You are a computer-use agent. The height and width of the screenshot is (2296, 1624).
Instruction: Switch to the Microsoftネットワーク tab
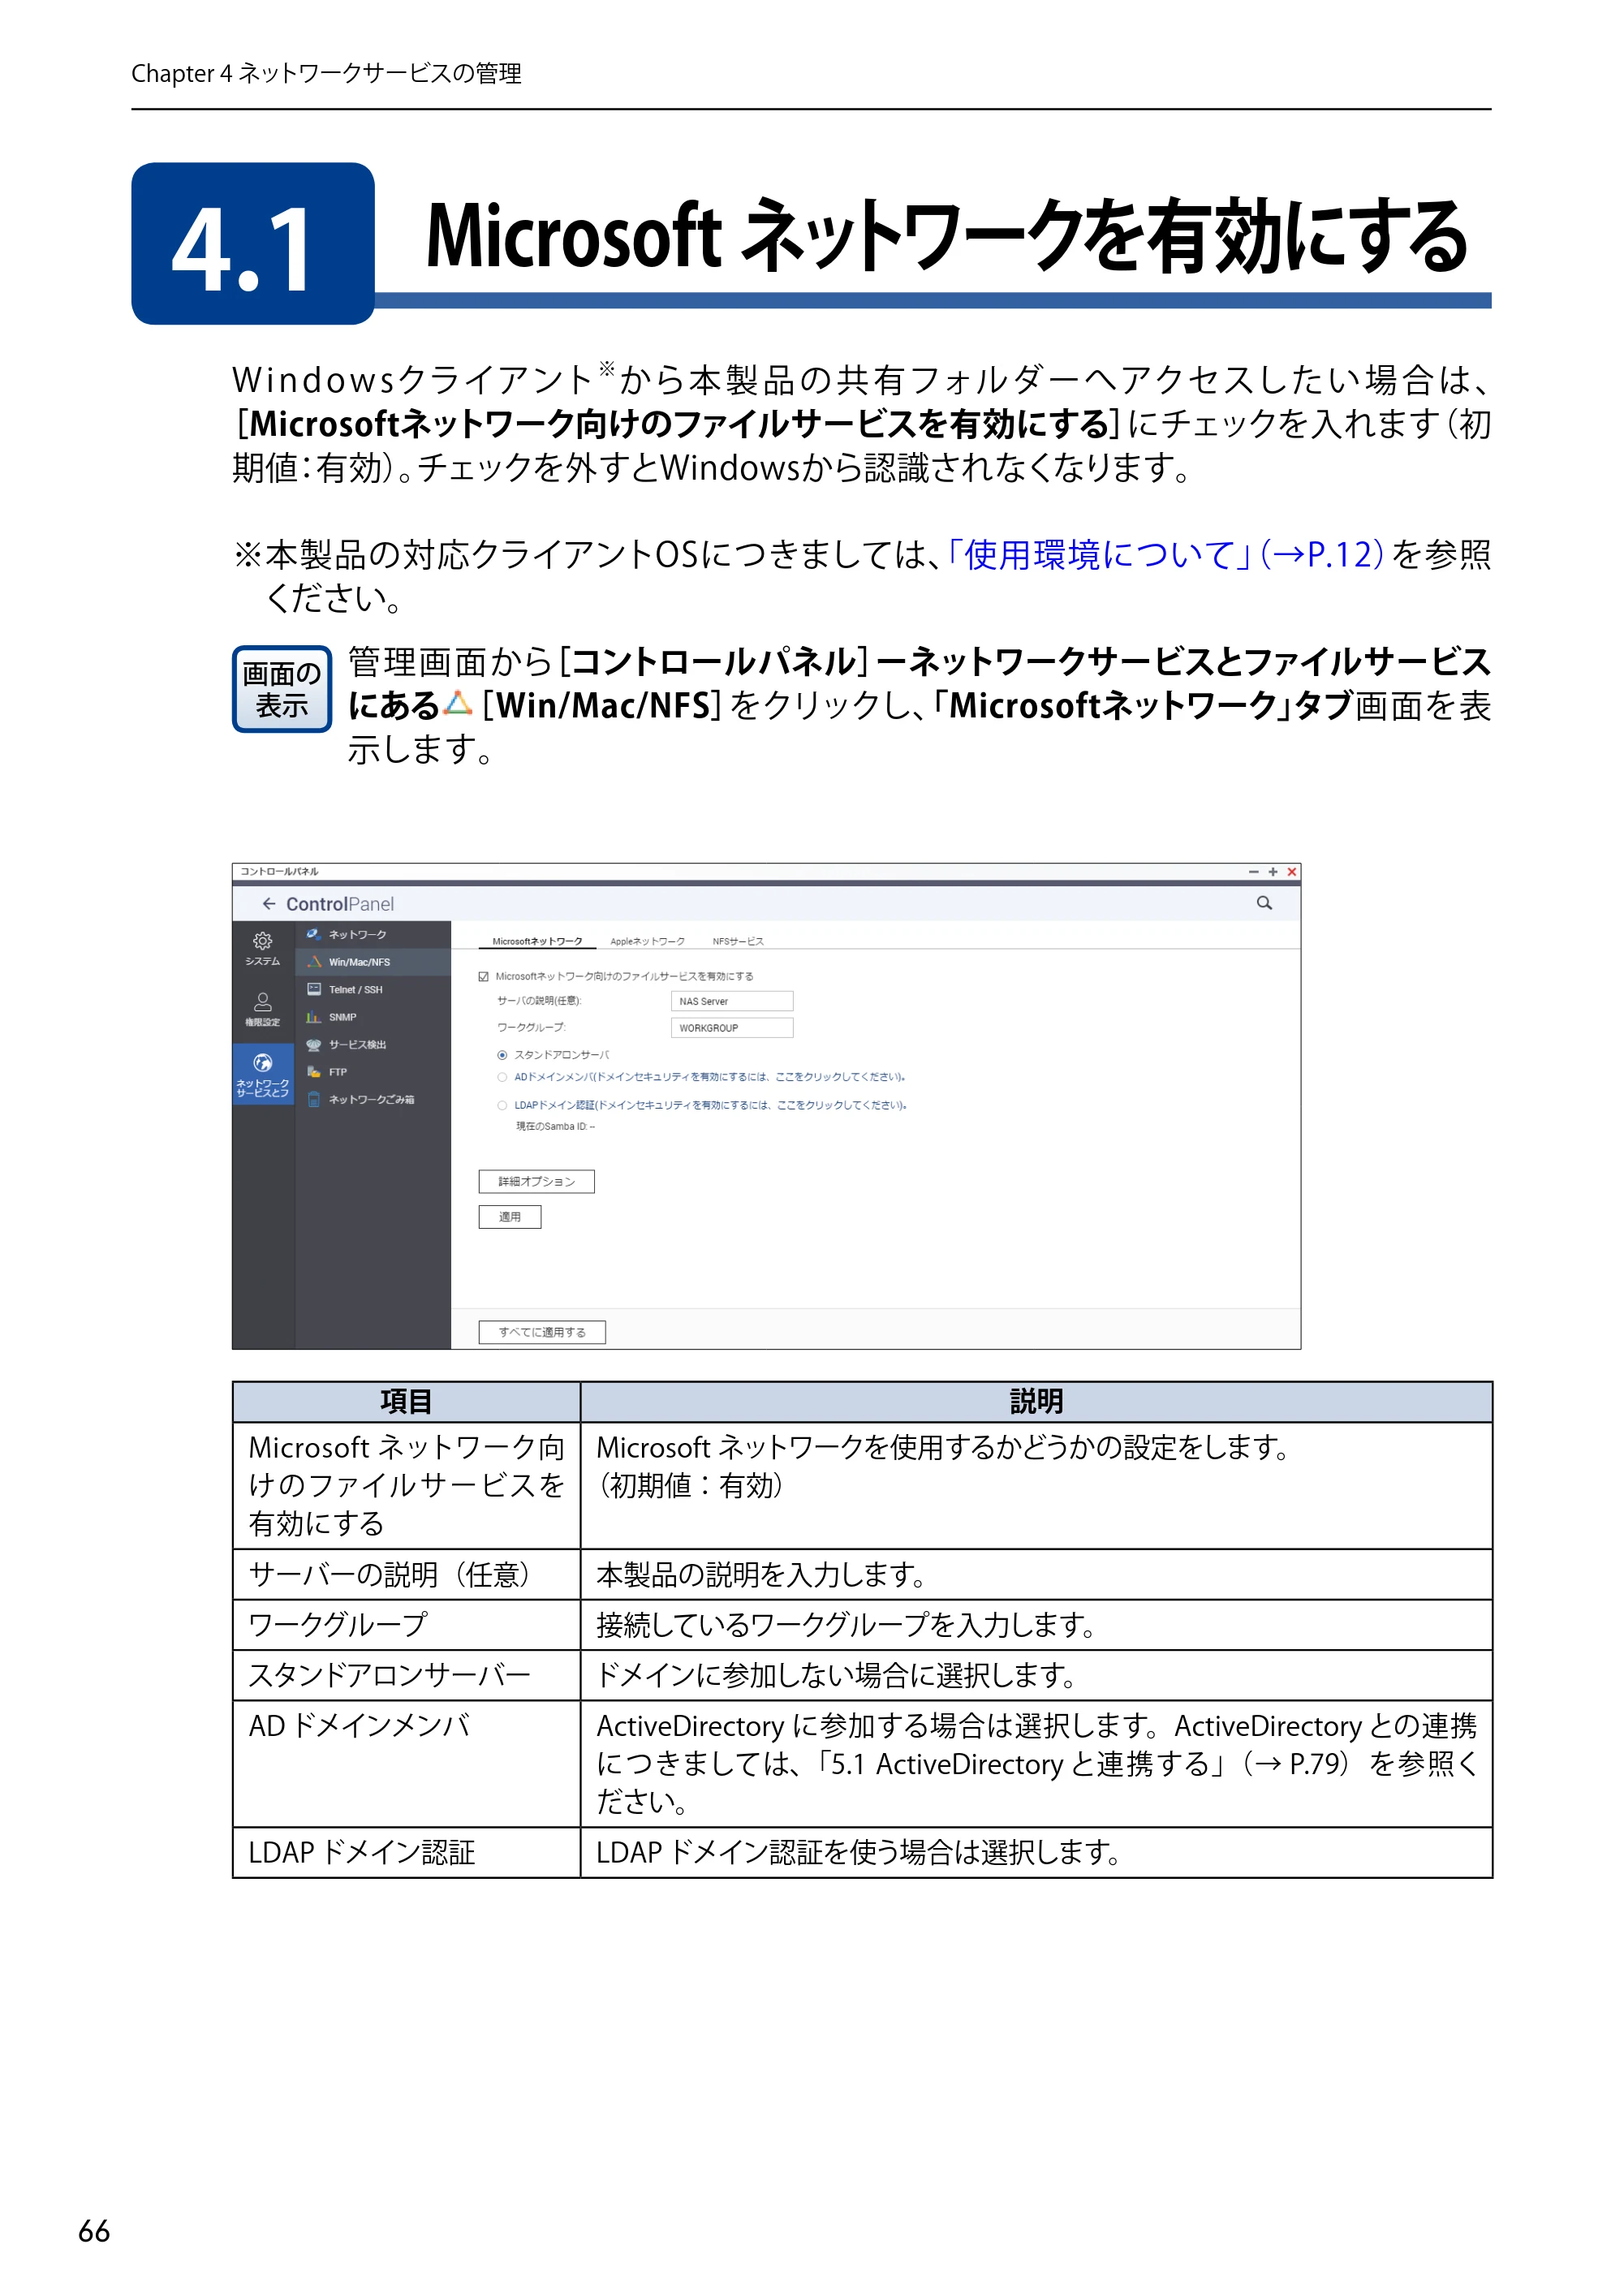(537, 941)
